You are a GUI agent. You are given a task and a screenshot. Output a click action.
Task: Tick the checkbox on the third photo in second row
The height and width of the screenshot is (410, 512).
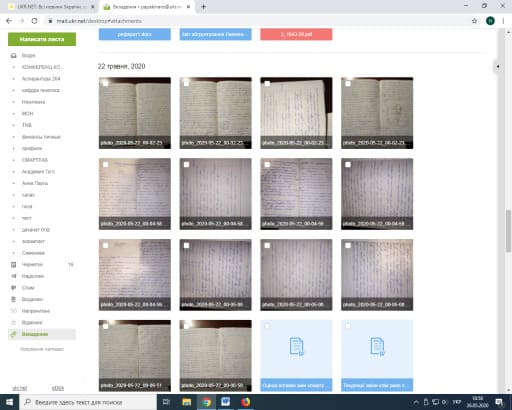267,165
